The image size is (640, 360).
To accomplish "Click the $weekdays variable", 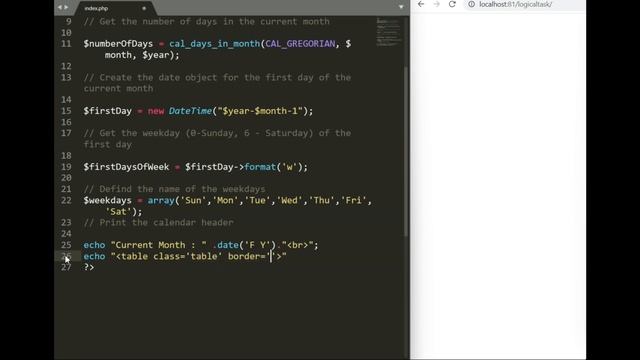I will [x=107, y=200].
